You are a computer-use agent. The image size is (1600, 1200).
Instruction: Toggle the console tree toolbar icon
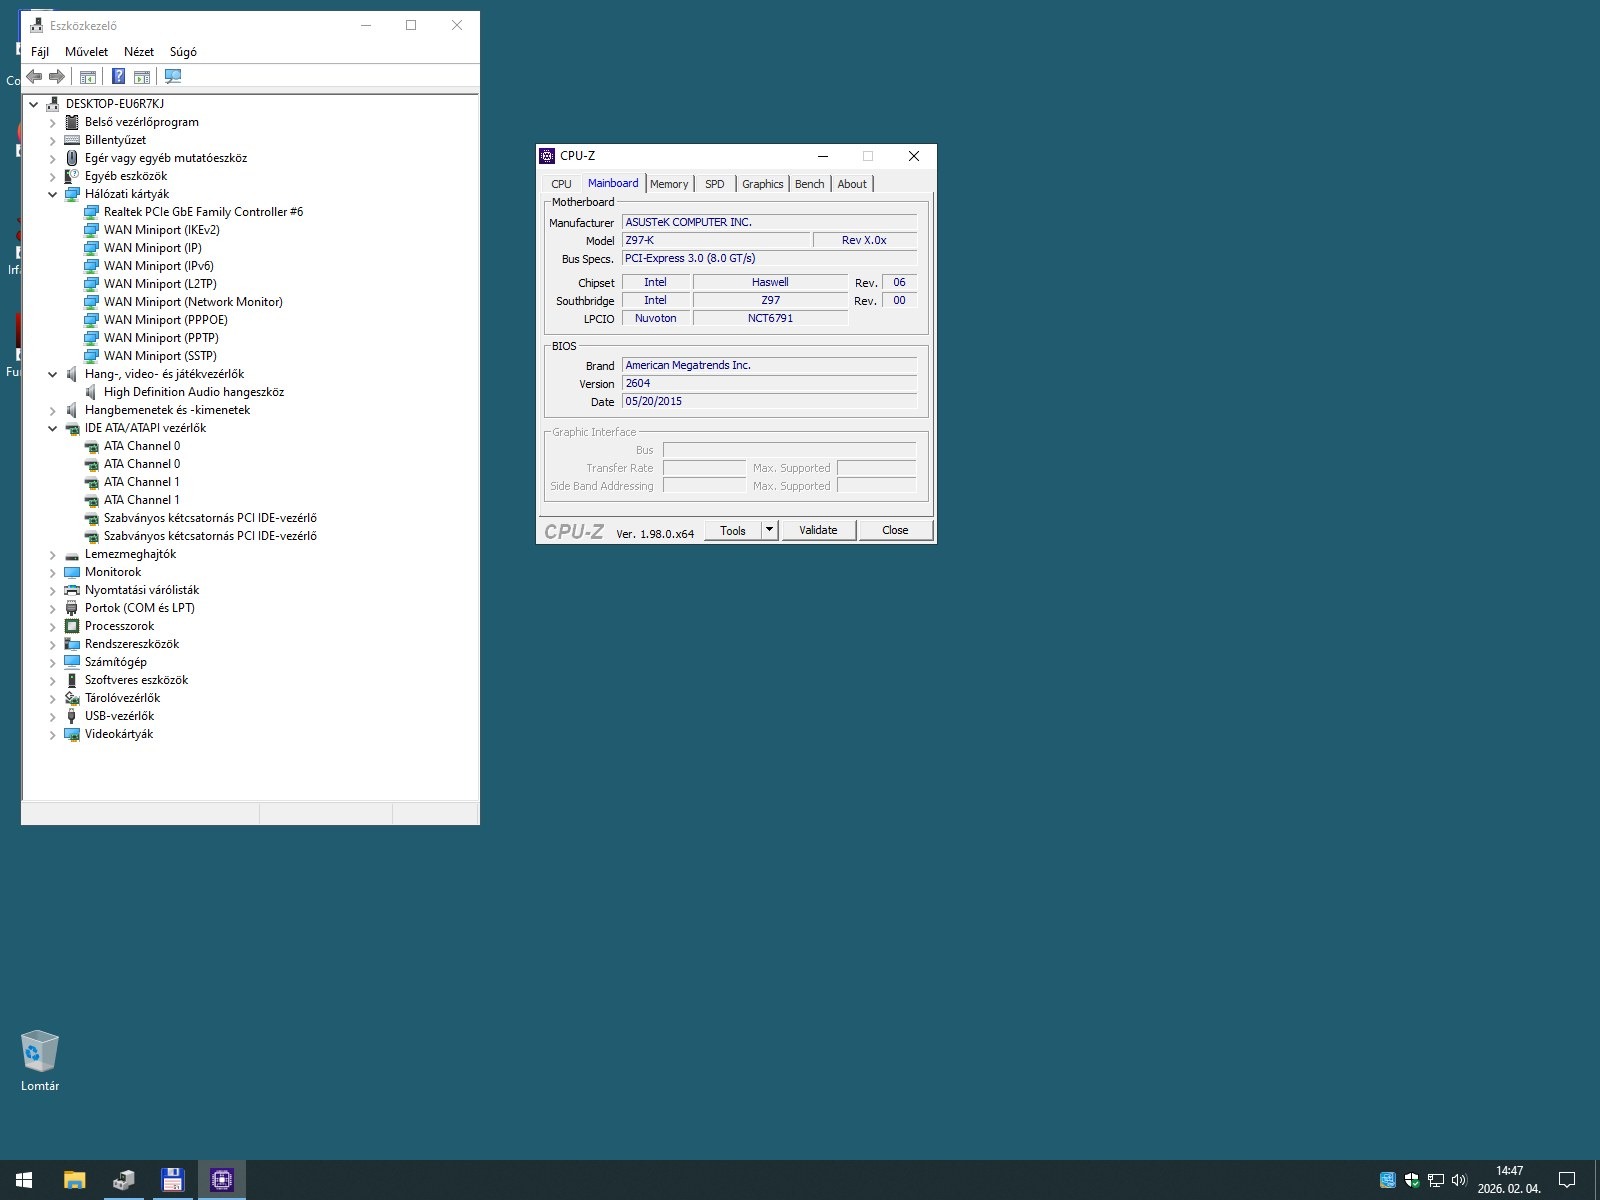88,76
